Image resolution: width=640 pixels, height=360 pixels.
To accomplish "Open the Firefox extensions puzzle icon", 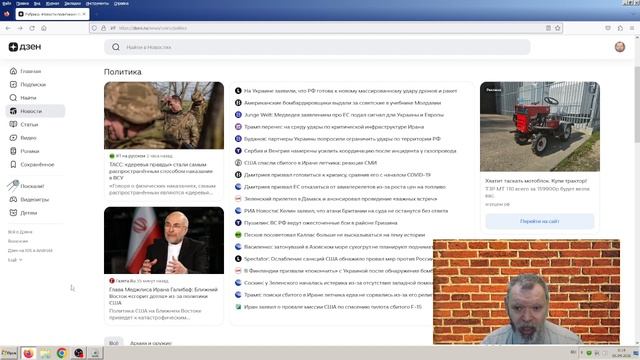I will coord(620,28).
